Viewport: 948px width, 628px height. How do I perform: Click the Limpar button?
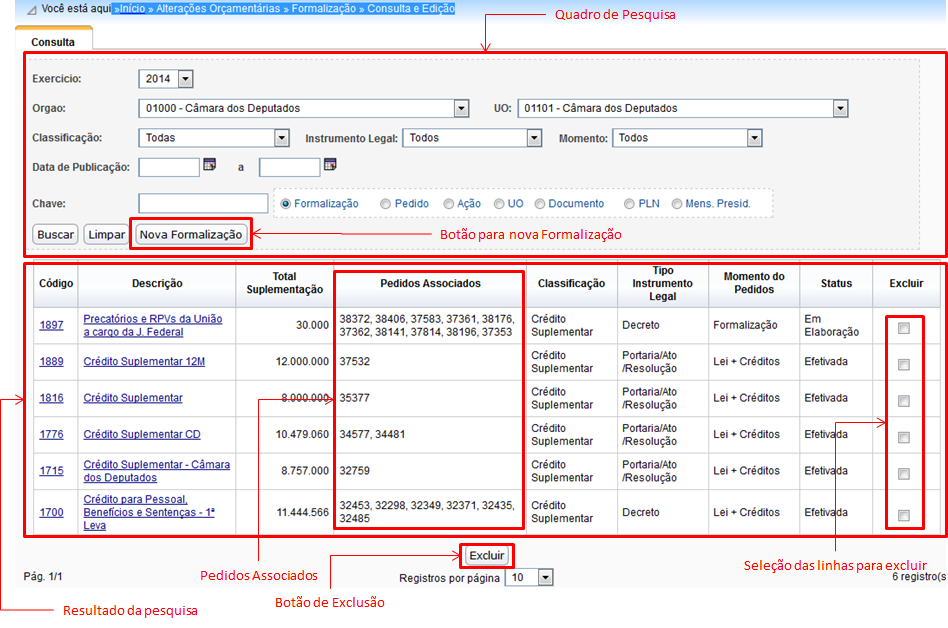tap(106, 235)
